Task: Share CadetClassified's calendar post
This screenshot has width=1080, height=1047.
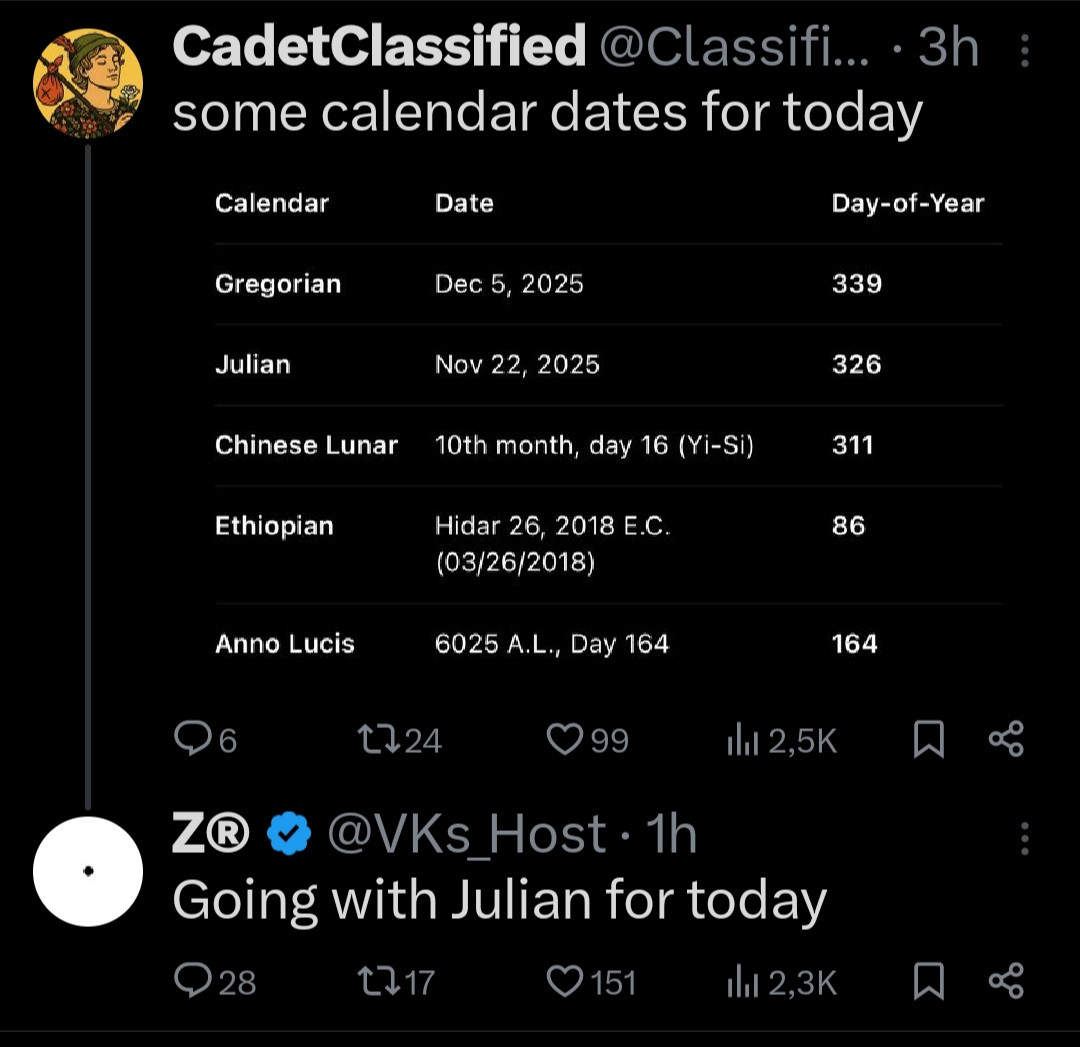Action: [x=1006, y=739]
